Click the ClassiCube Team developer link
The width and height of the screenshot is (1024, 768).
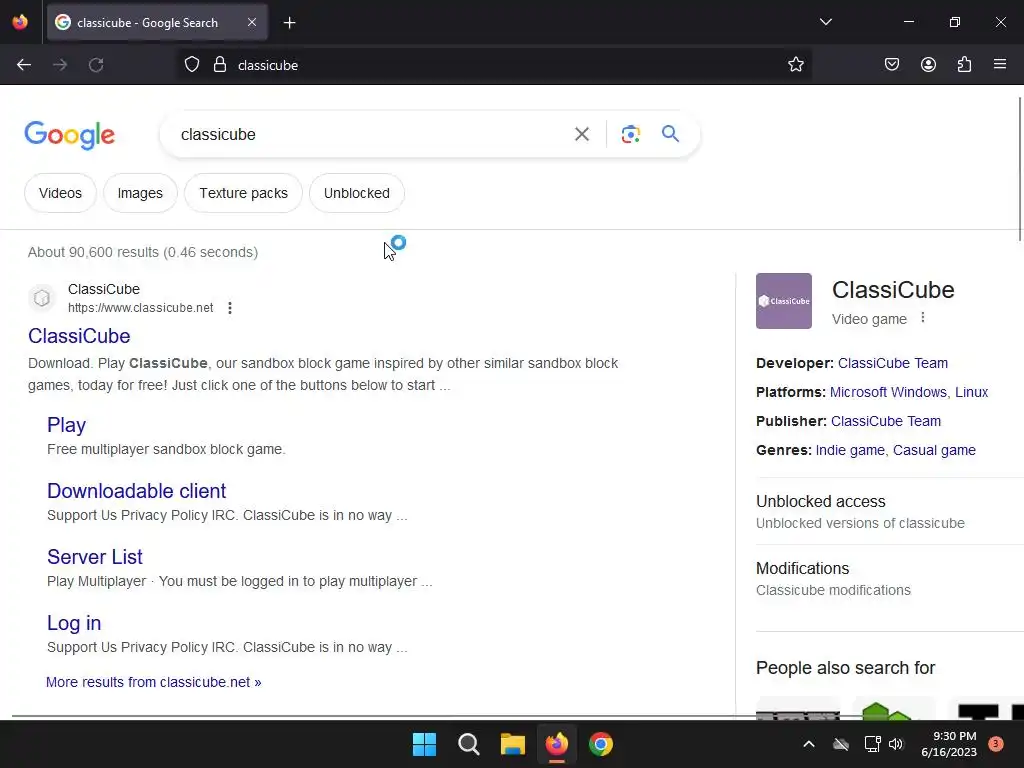pos(893,363)
